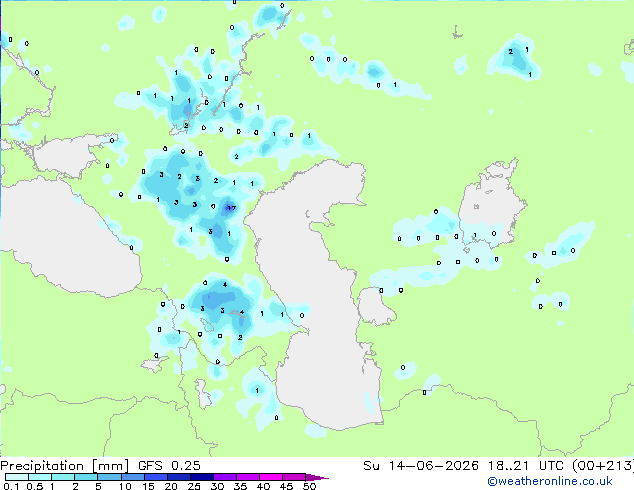Viewport: 634px width, 490px height.
Task: Click the 30–35 mm legend color swatch
Action: tap(224, 477)
